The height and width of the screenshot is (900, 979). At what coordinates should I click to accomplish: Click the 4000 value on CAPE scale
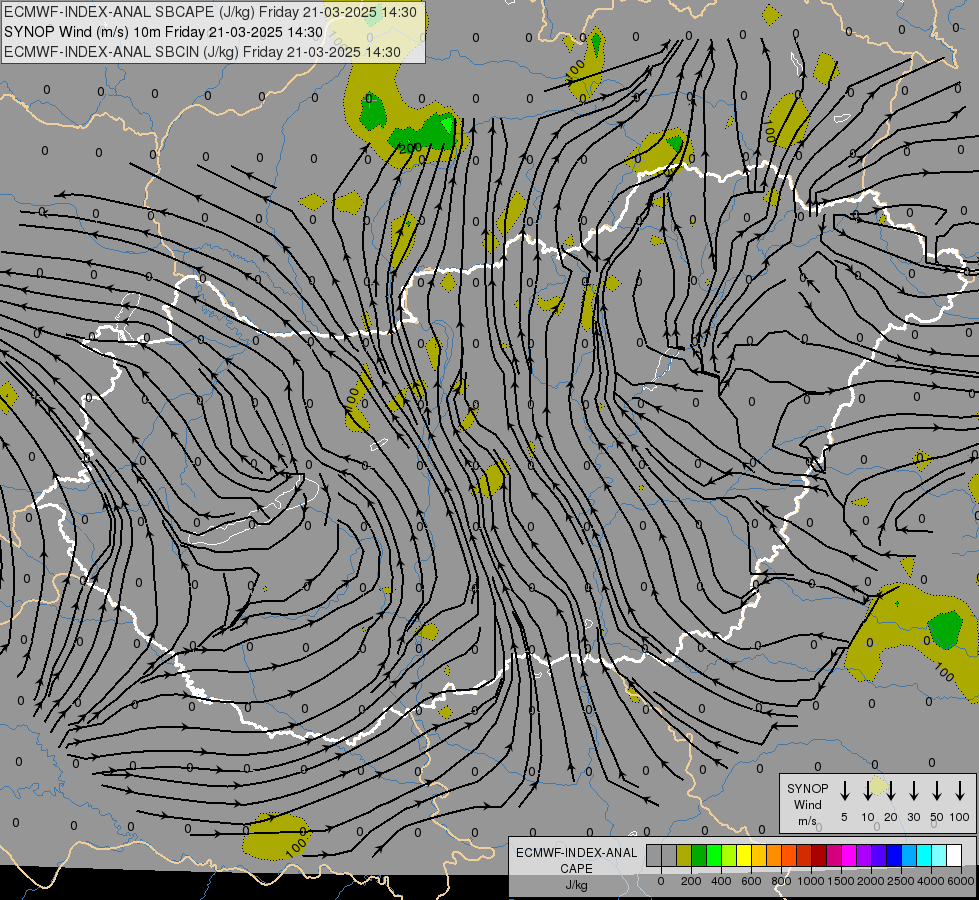click(931, 881)
